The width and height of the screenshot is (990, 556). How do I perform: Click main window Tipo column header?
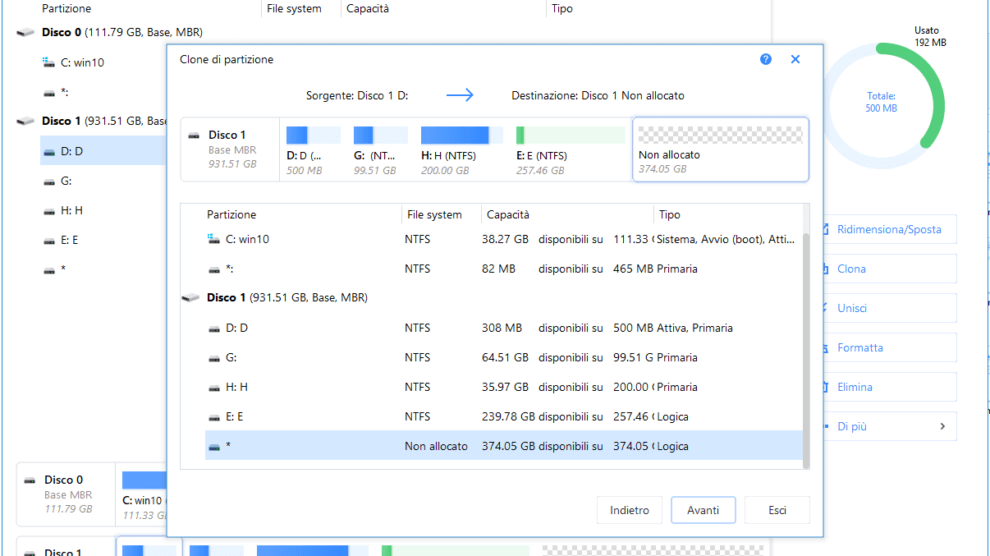pyautogui.click(x=562, y=9)
